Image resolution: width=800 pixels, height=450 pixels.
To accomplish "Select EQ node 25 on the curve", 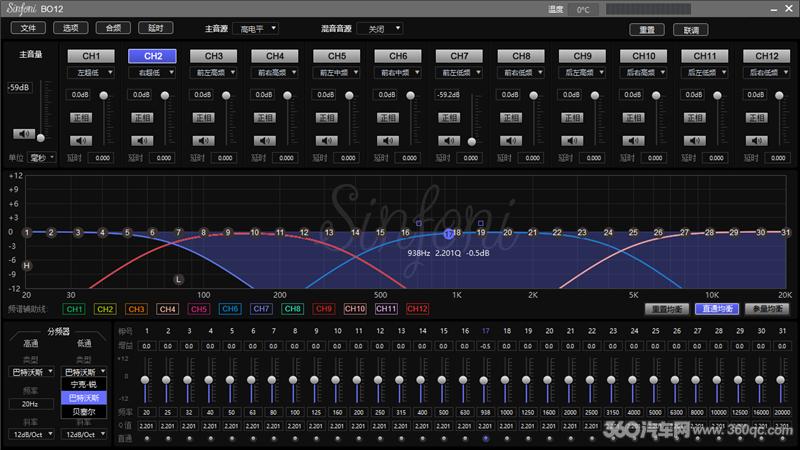I will coord(633,233).
